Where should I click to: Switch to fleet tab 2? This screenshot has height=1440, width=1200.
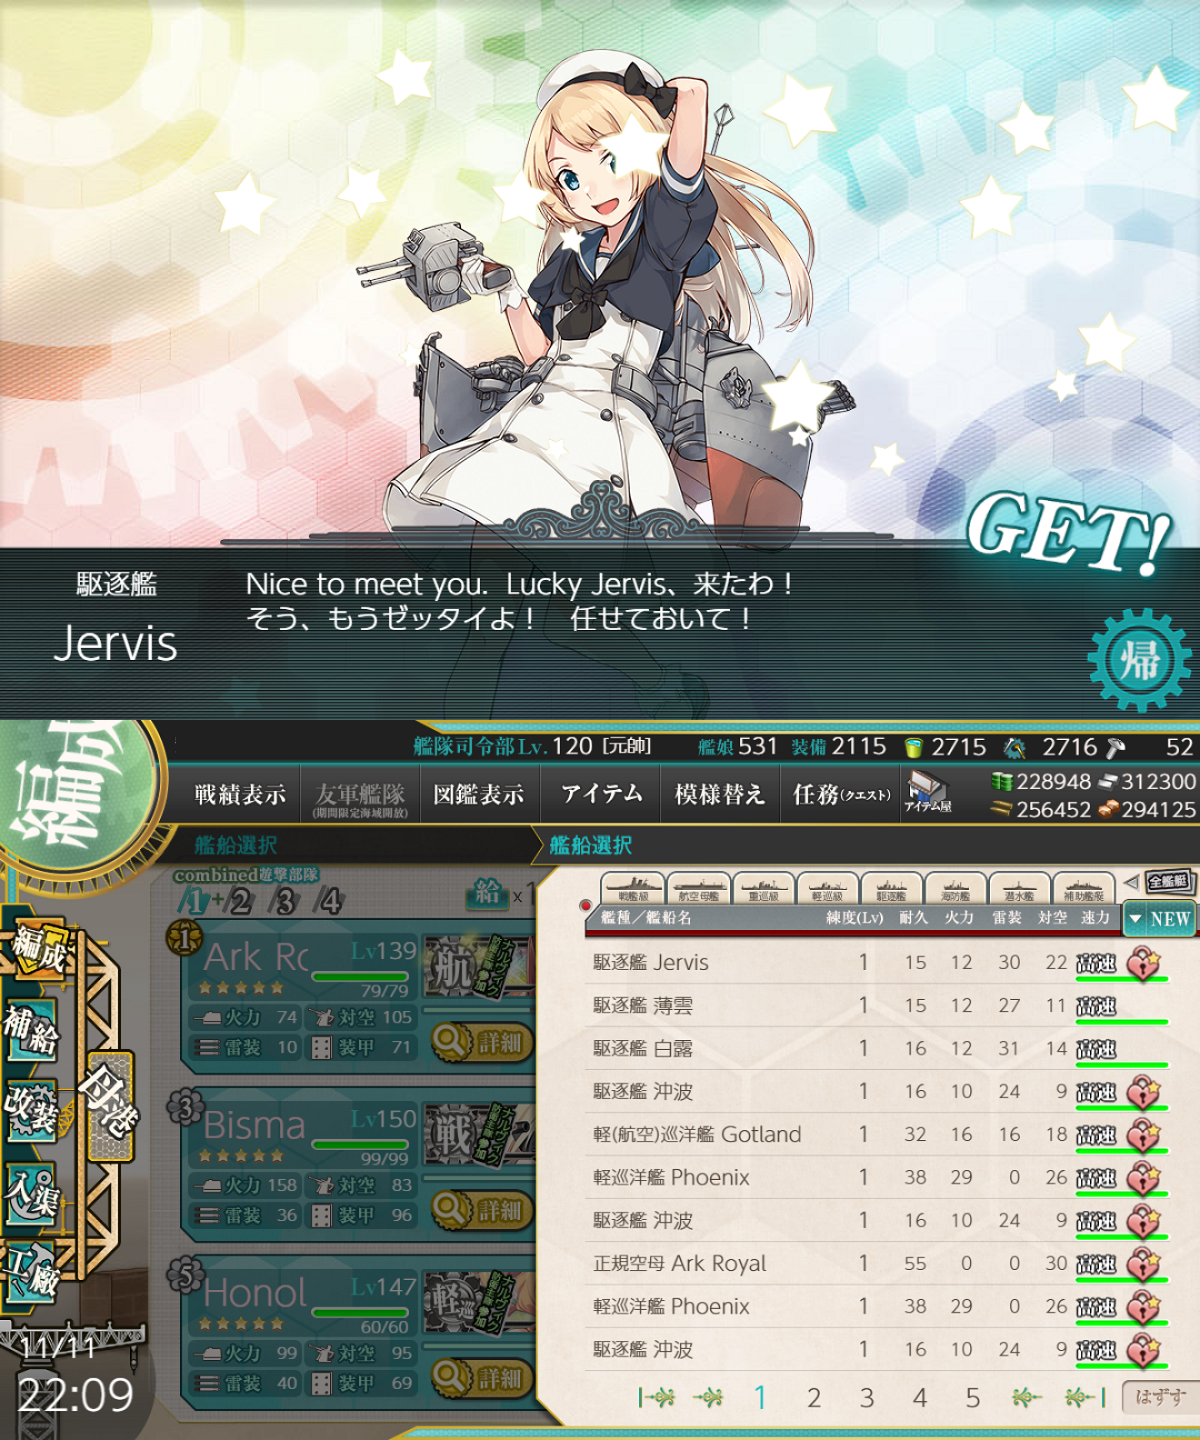pyautogui.click(x=240, y=901)
